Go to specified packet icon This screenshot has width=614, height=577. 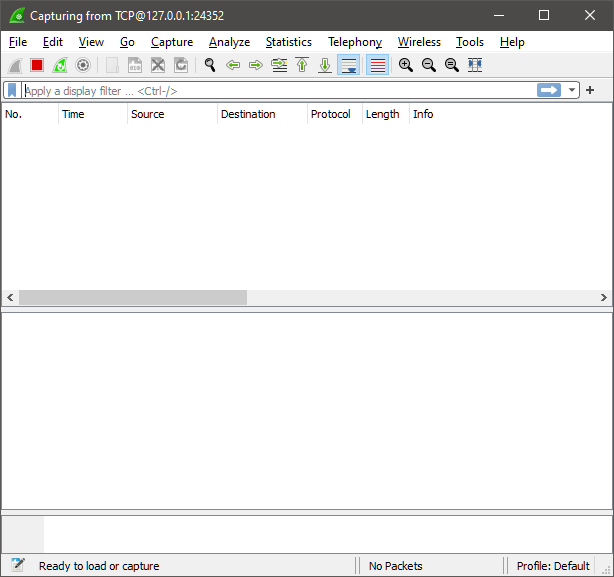click(279, 65)
